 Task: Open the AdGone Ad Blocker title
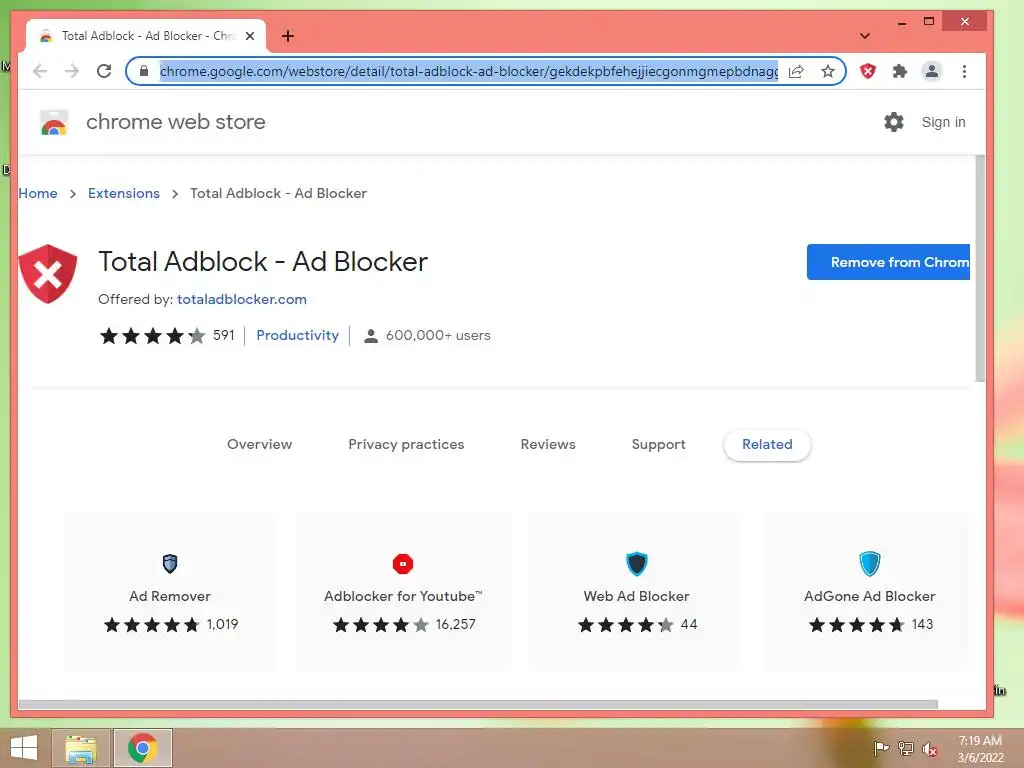[870, 596]
